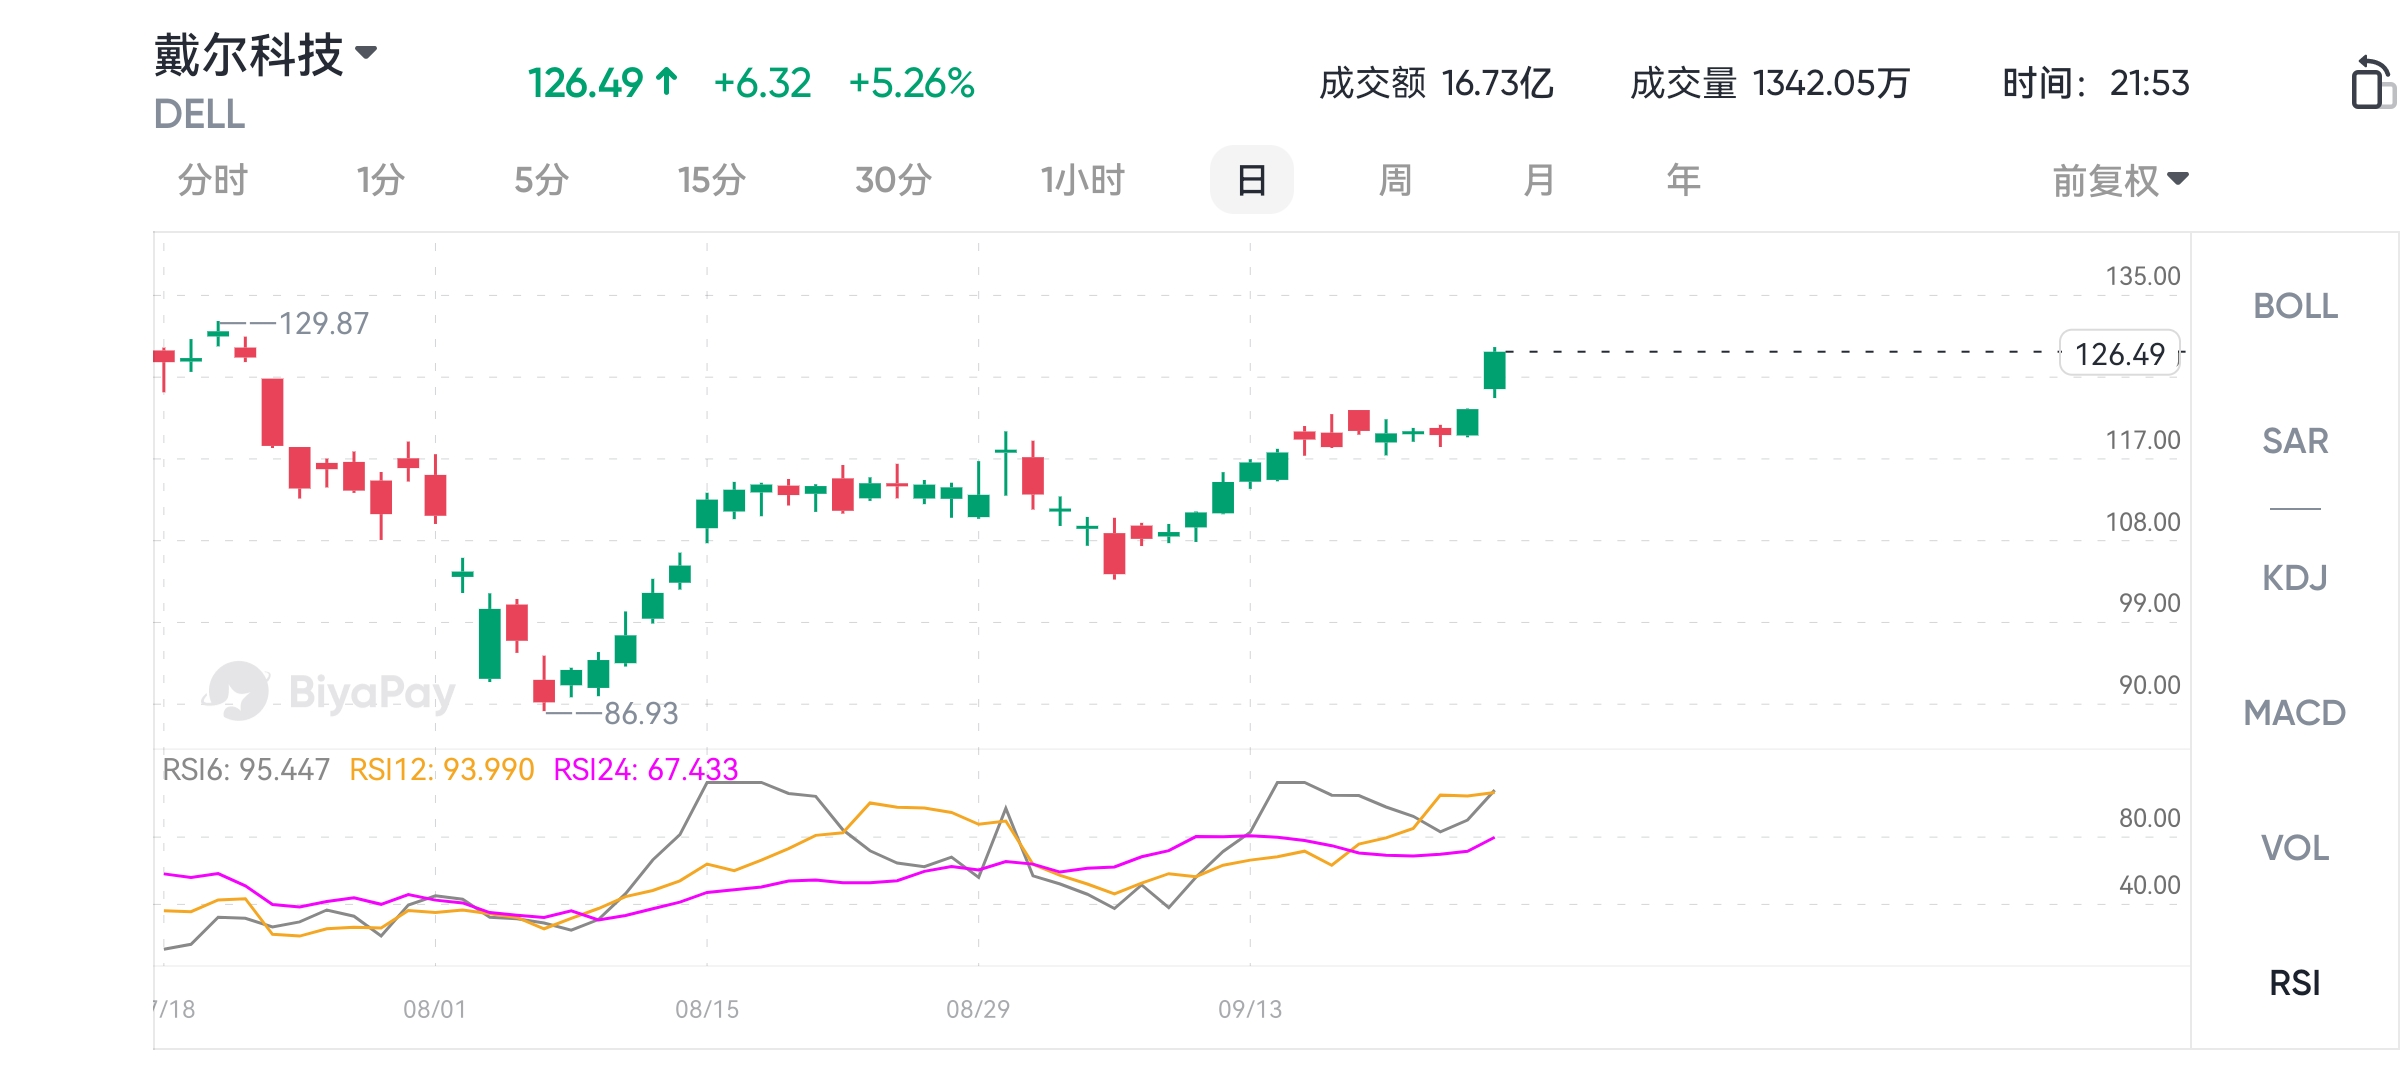Click the 08/15 date axis label
The height and width of the screenshot is (1080, 2400).
point(707,1009)
